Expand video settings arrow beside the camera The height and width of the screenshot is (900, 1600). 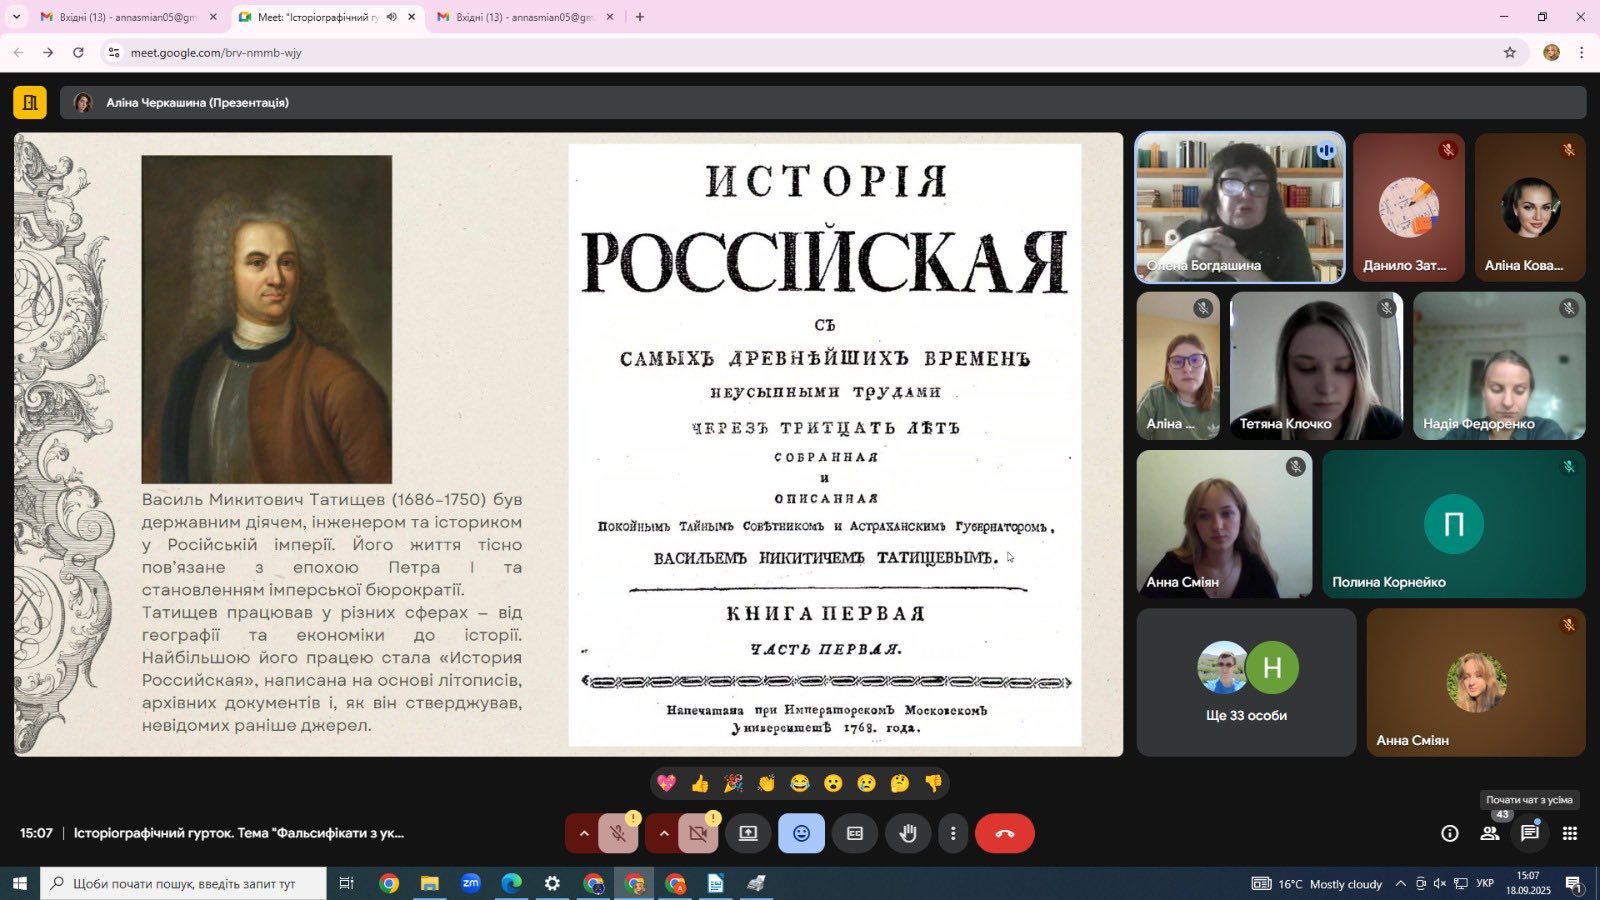click(x=663, y=833)
